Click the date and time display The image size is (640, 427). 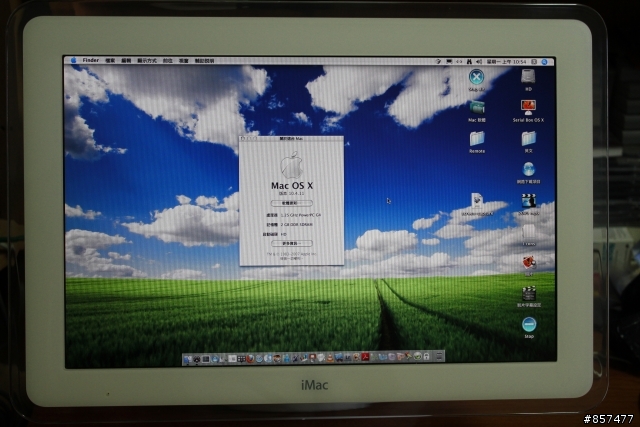tap(507, 62)
